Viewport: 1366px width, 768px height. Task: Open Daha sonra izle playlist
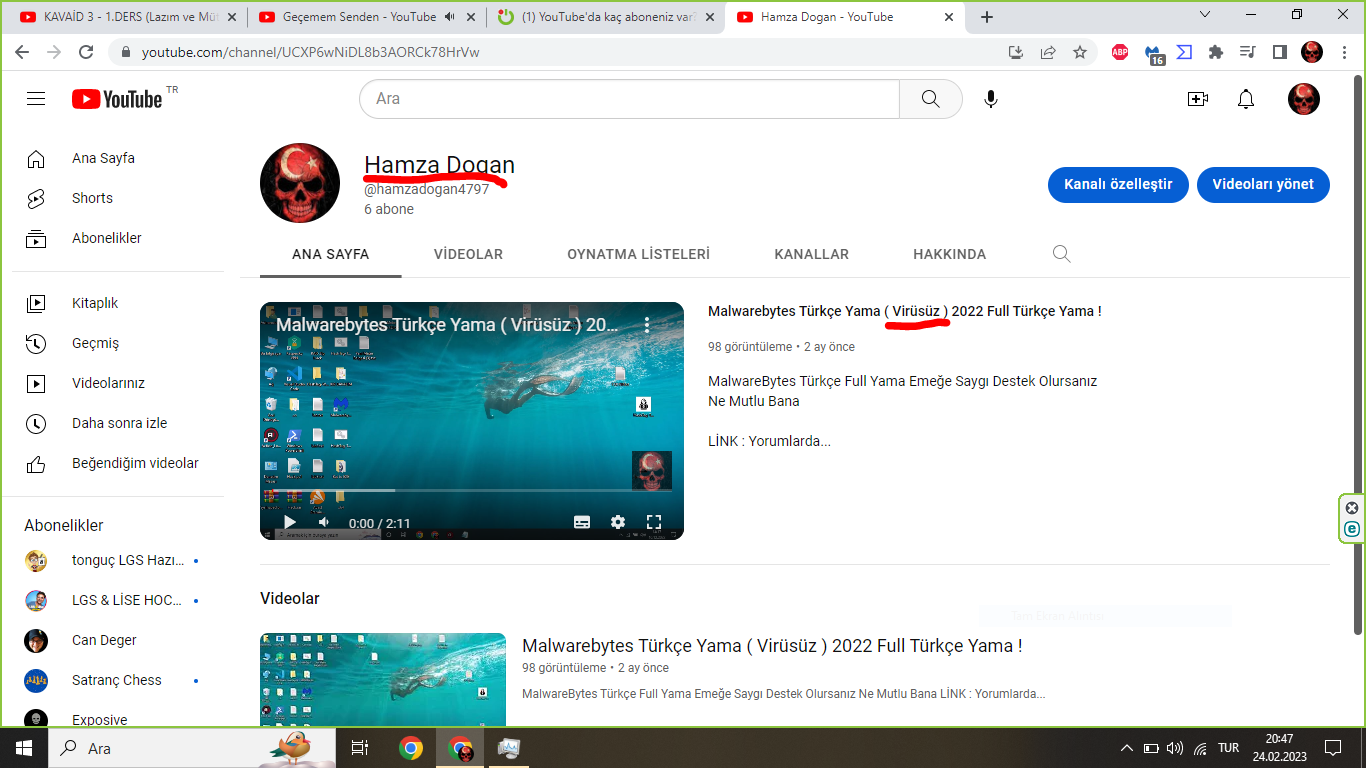[118, 423]
